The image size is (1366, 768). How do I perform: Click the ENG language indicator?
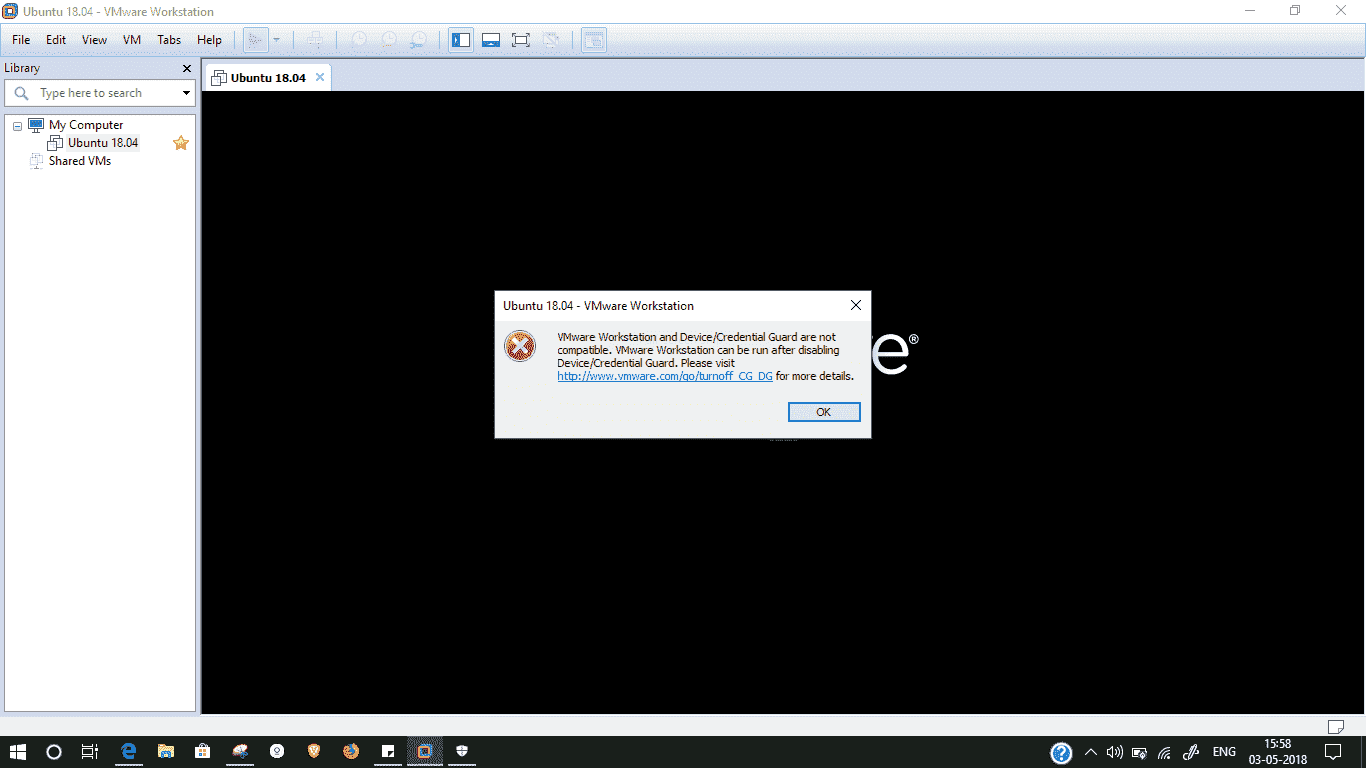[x=1224, y=752]
